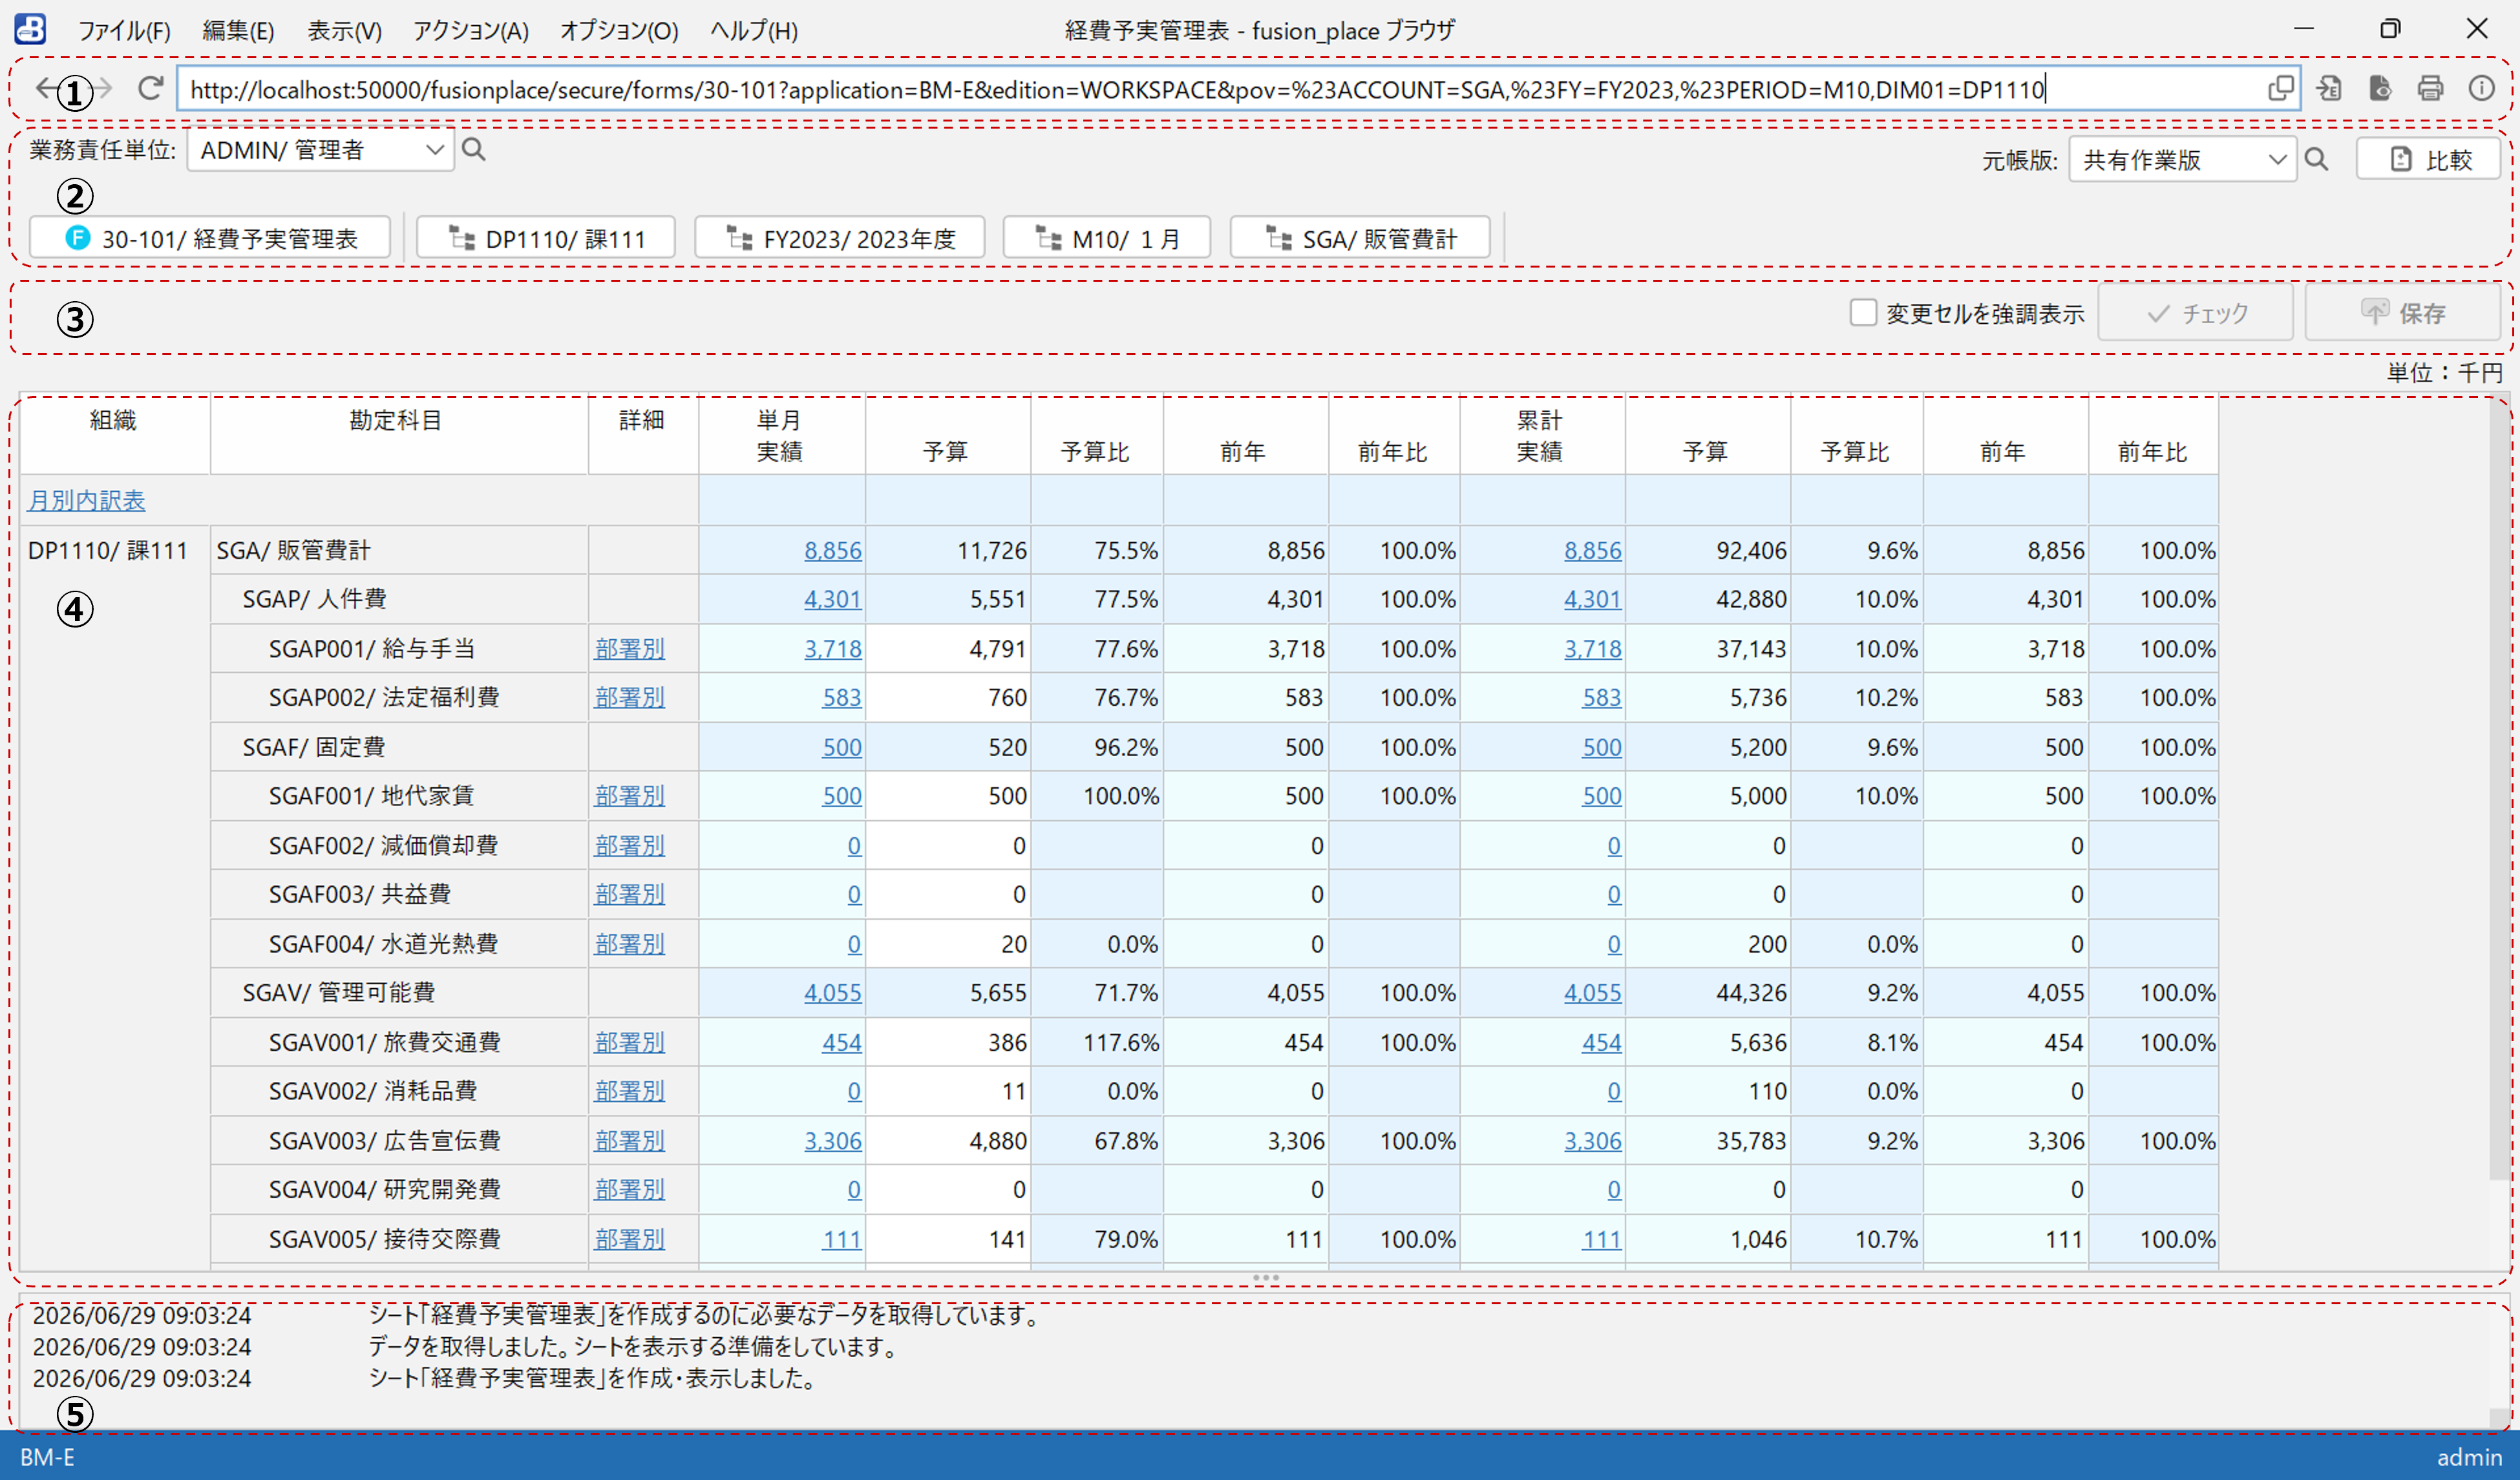
Task: Open the ファイル(F) menu
Action: click(124, 30)
